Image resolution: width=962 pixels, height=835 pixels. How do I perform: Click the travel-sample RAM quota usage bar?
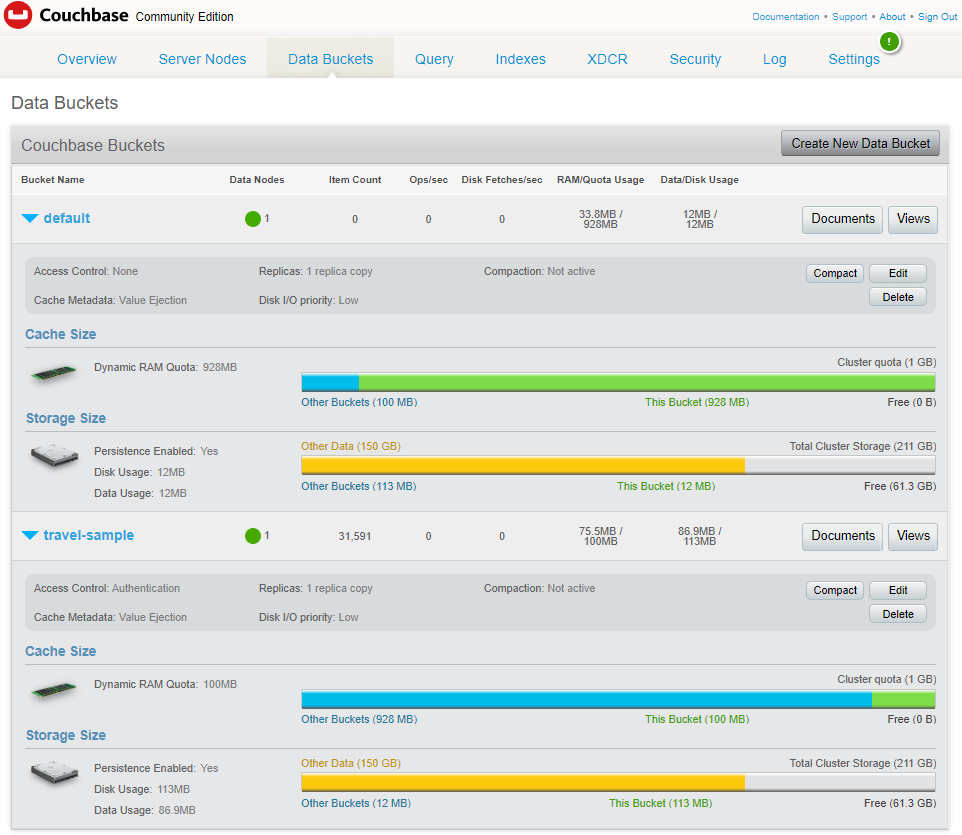618,699
